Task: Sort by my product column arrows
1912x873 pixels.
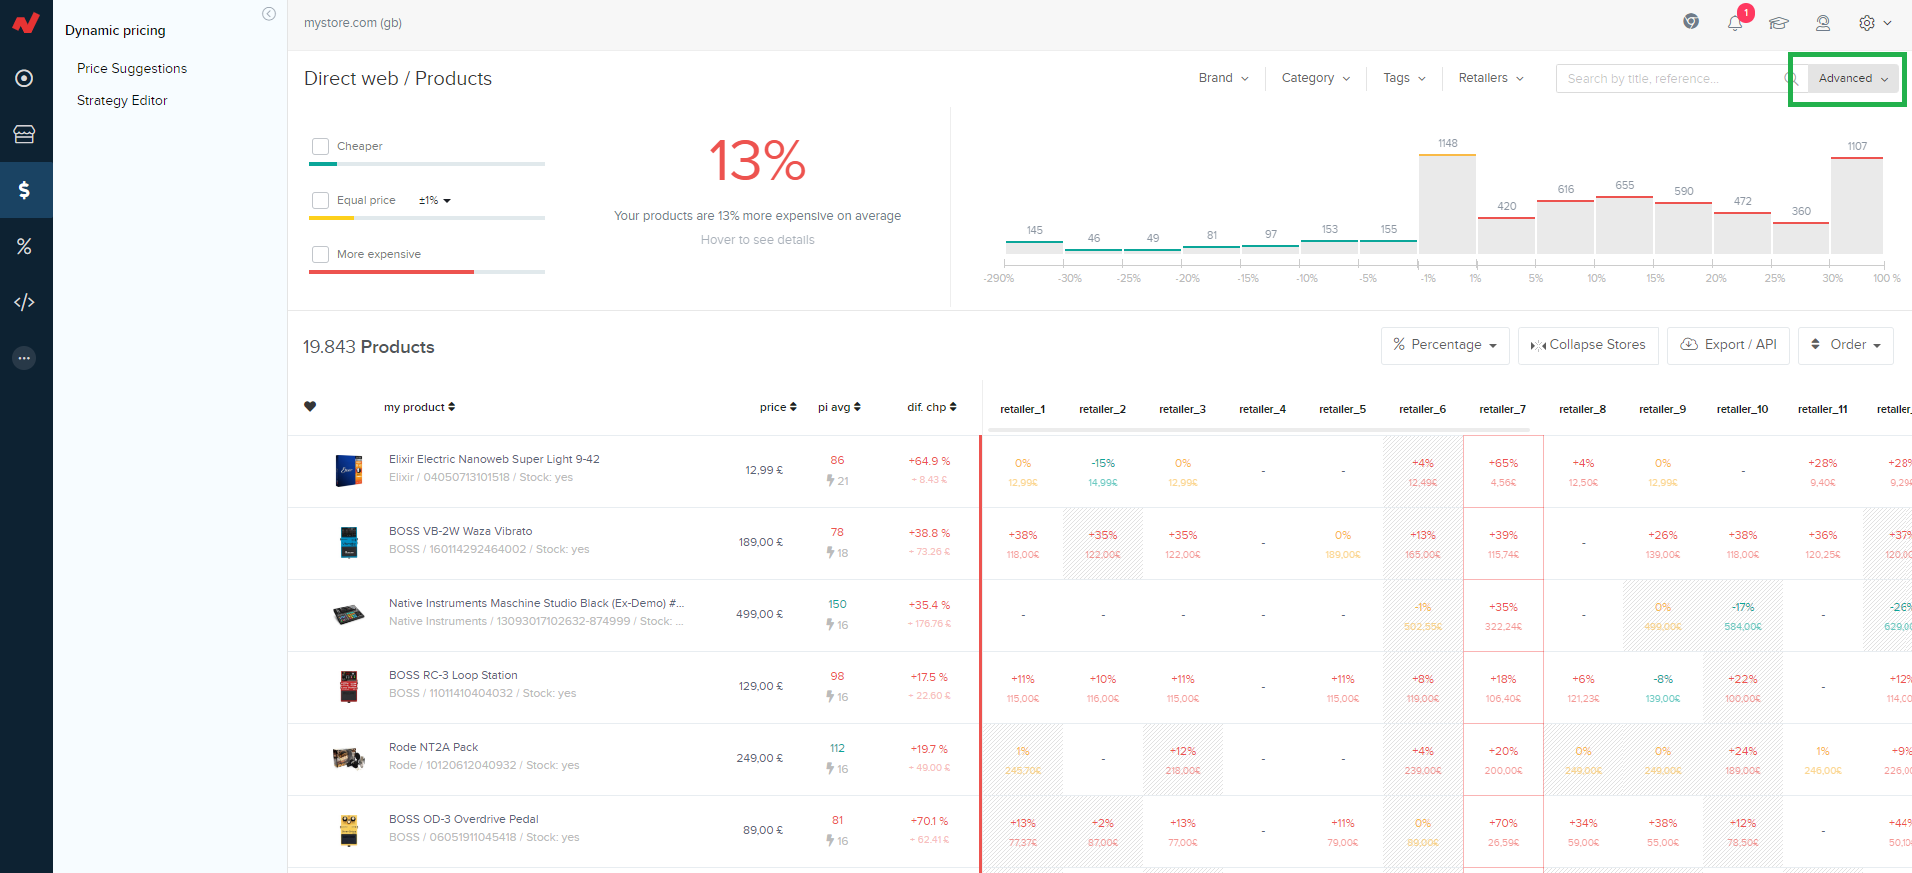Action: pyautogui.click(x=452, y=407)
